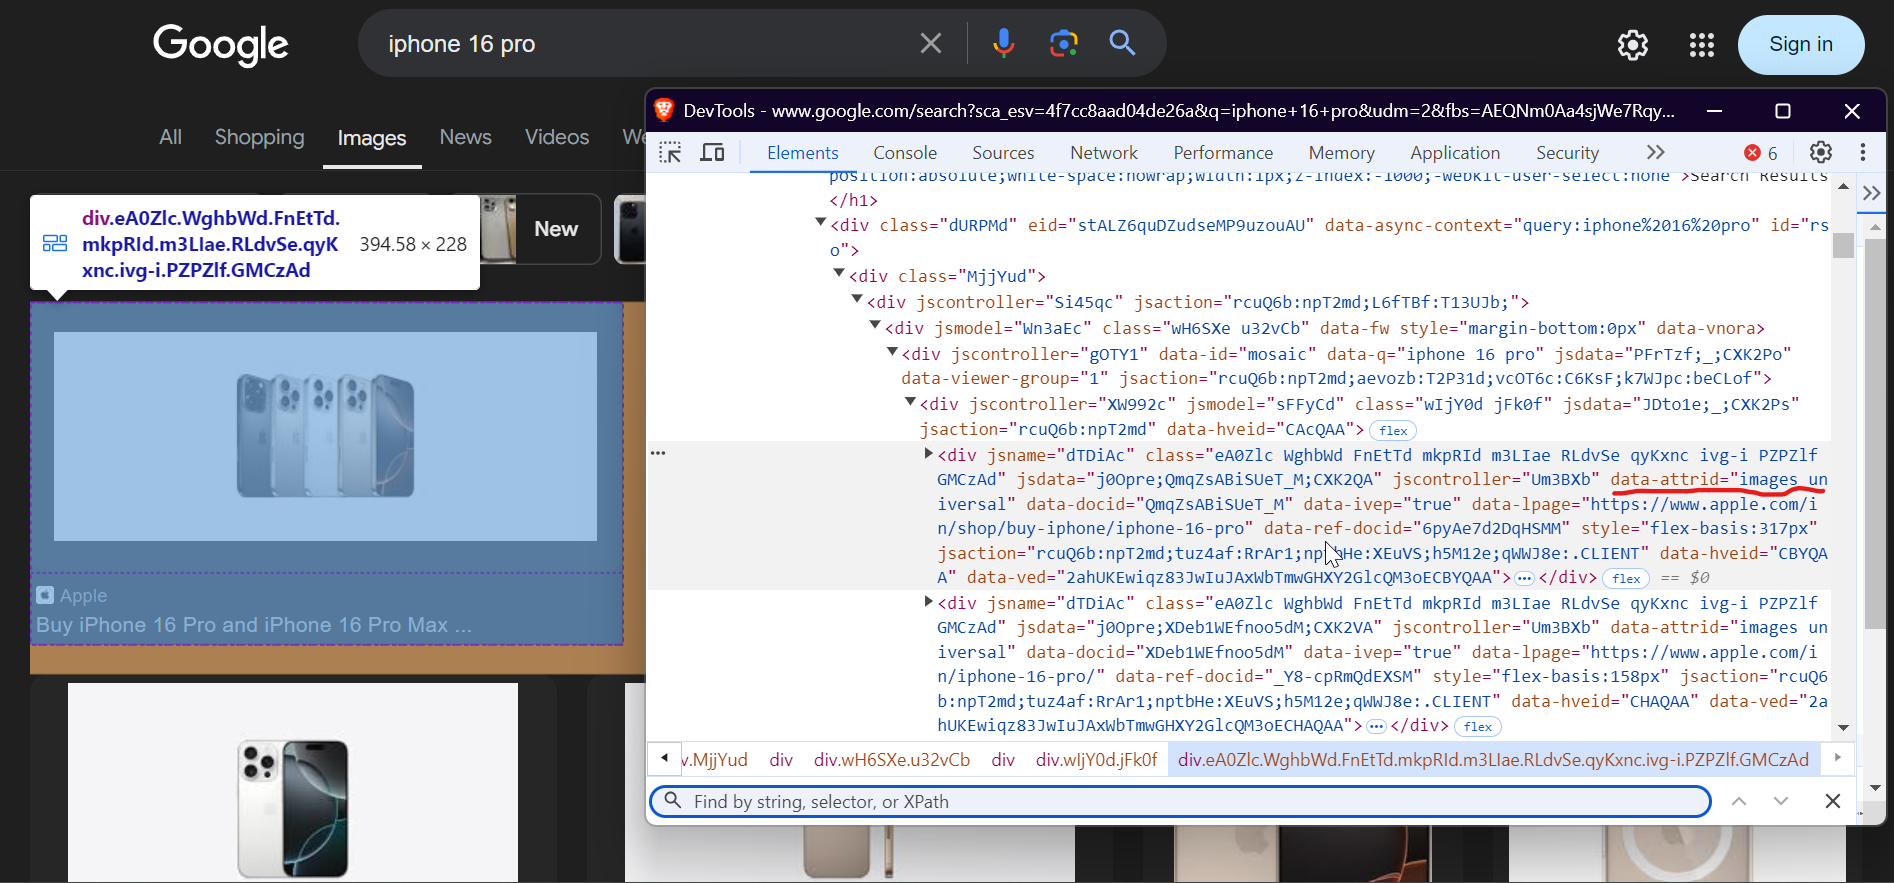Click the Sign in button
This screenshot has width=1894, height=883.
pos(1800,45)
